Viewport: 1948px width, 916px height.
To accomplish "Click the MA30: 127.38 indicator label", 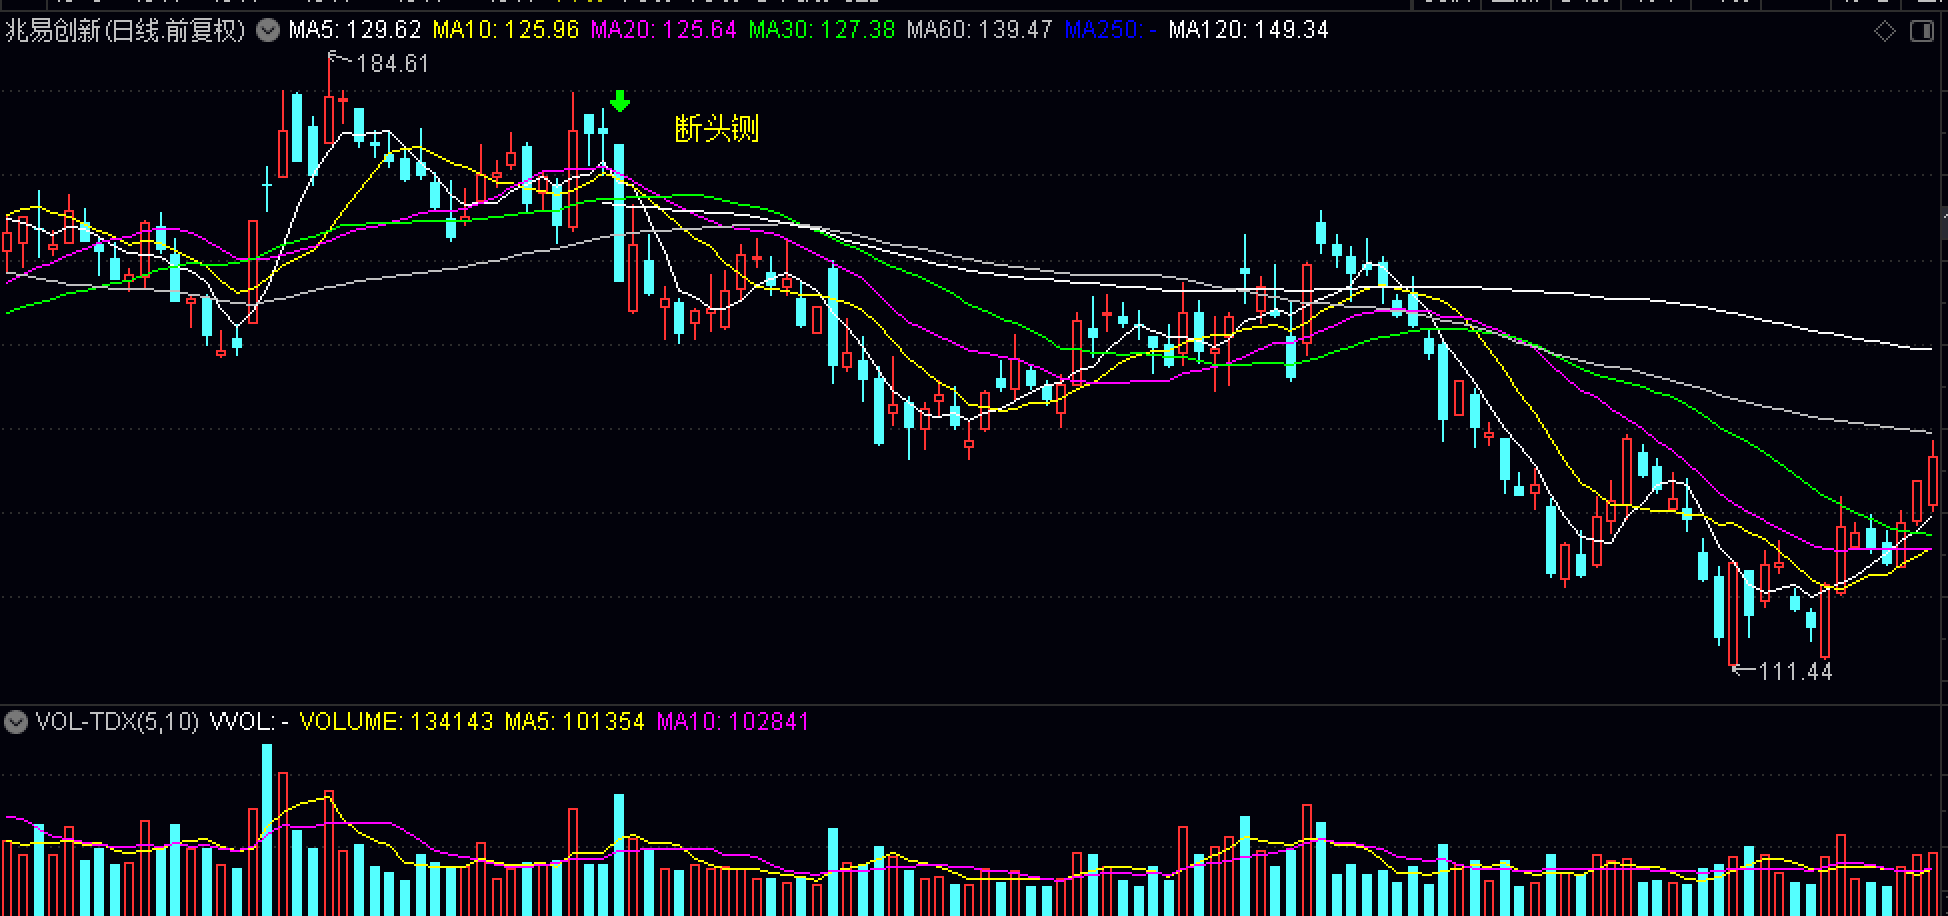I will point(822,30).
